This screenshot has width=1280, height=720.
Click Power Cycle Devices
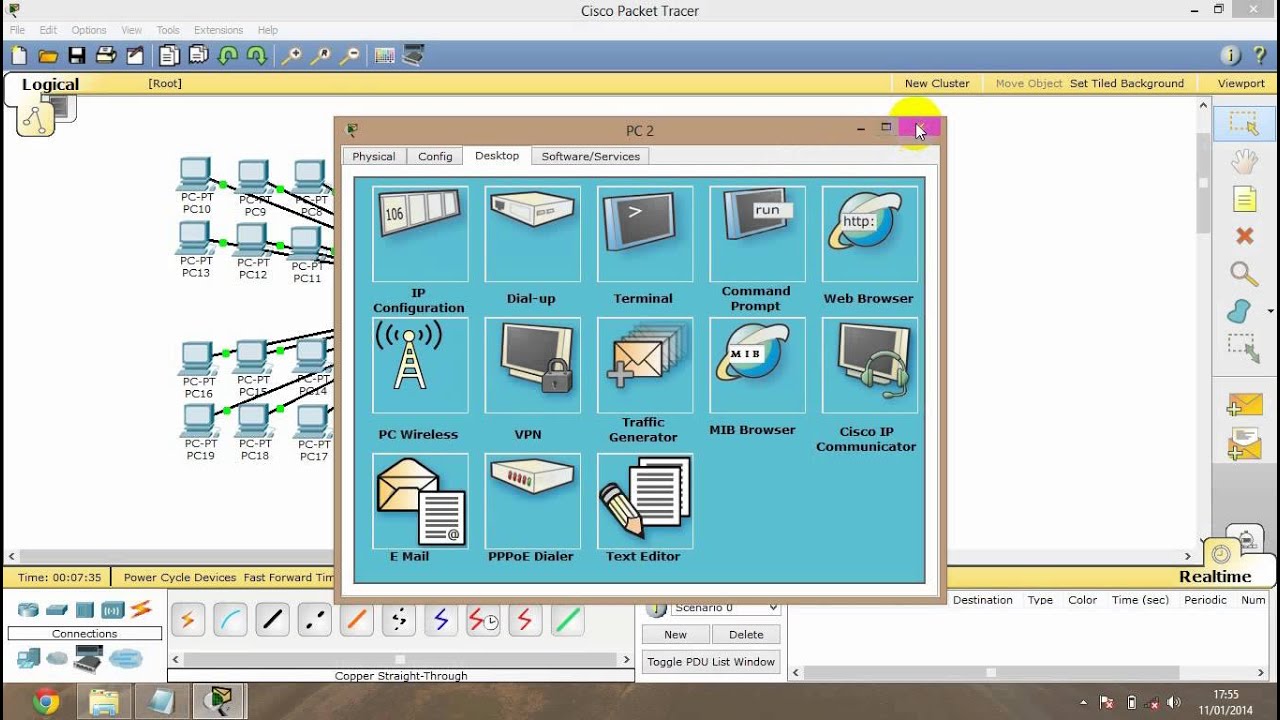(180, 577)
